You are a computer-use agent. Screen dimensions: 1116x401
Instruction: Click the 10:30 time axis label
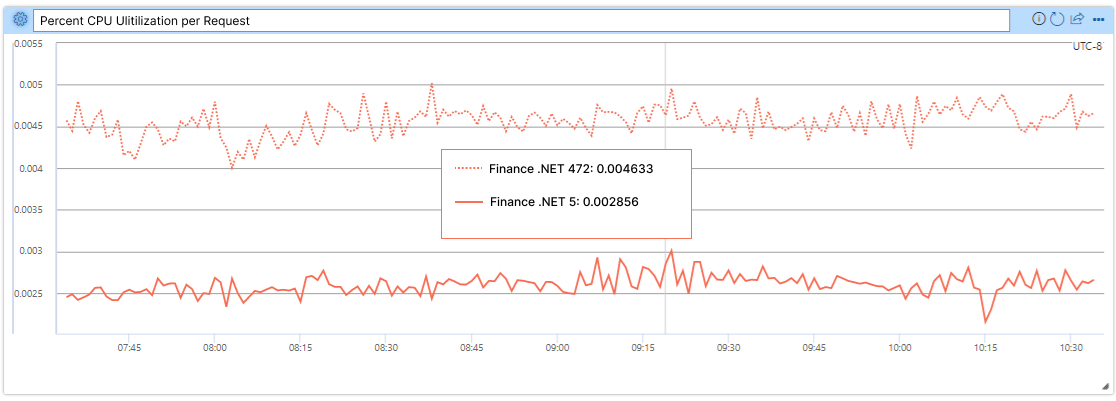(1070, 348)
